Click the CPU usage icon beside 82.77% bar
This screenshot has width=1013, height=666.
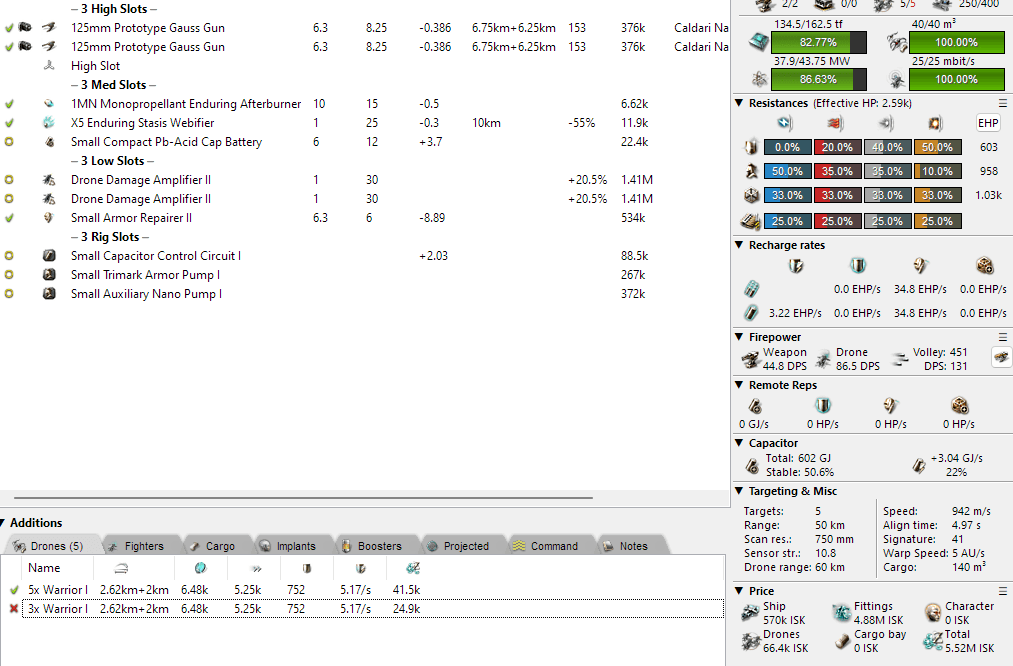click(760, 42)
